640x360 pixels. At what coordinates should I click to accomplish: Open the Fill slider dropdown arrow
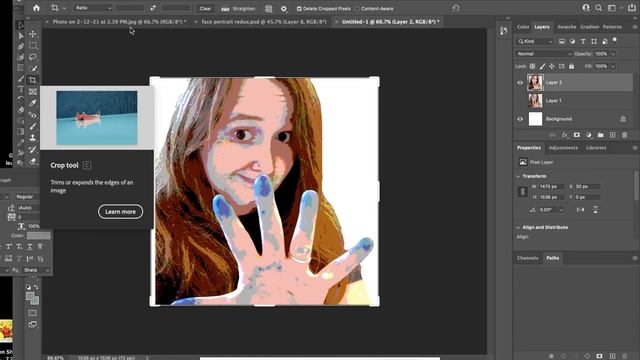tap(613, 66)
